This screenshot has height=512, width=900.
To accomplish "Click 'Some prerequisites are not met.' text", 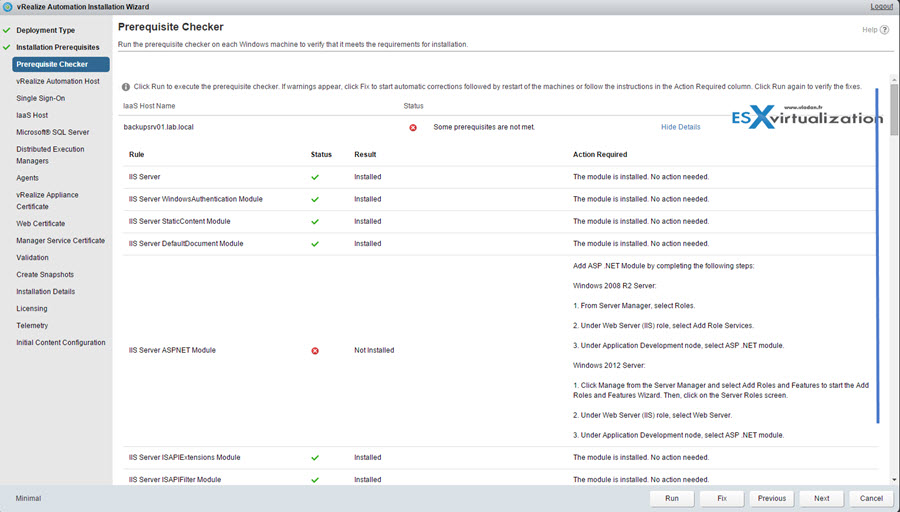I will pyautogui.click(x=484, y=127).
